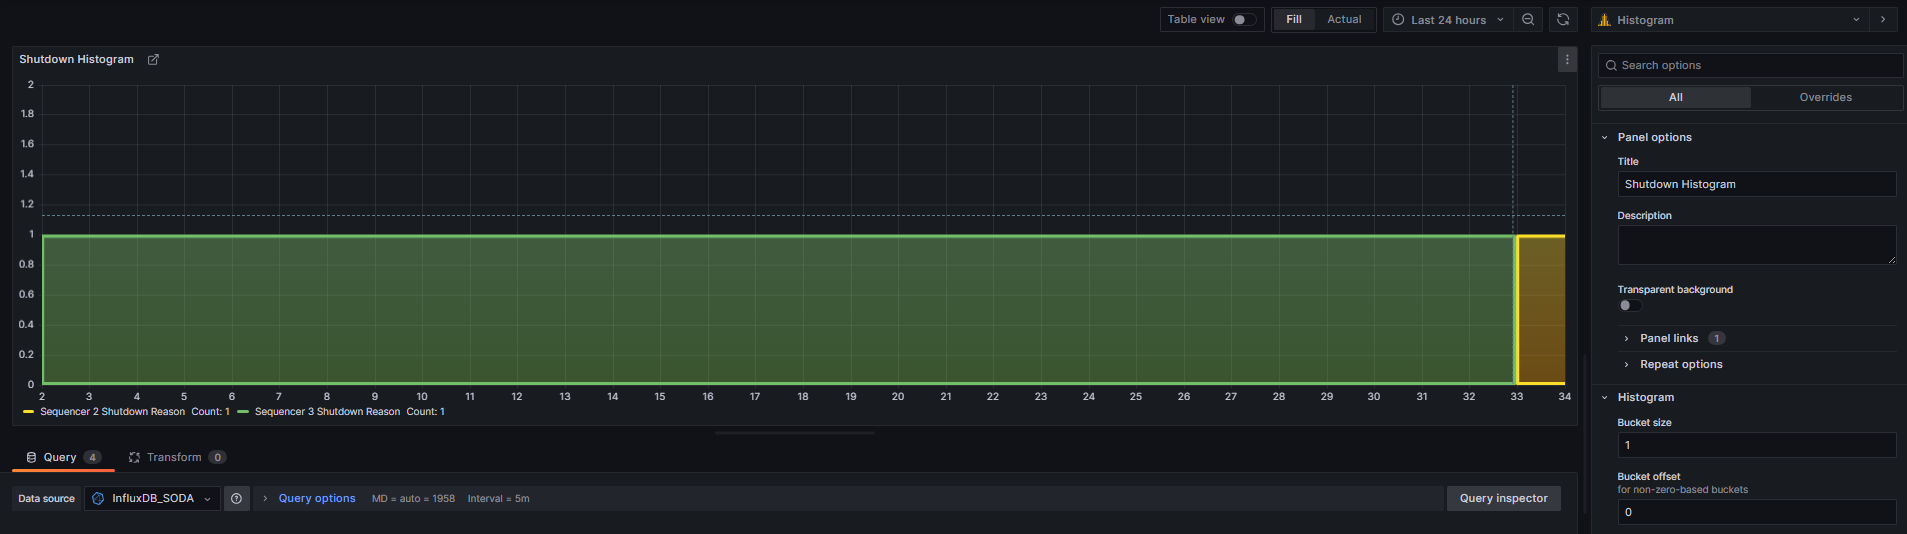Expand Repeat options section
The image size is (1907, 534).
1680,365
